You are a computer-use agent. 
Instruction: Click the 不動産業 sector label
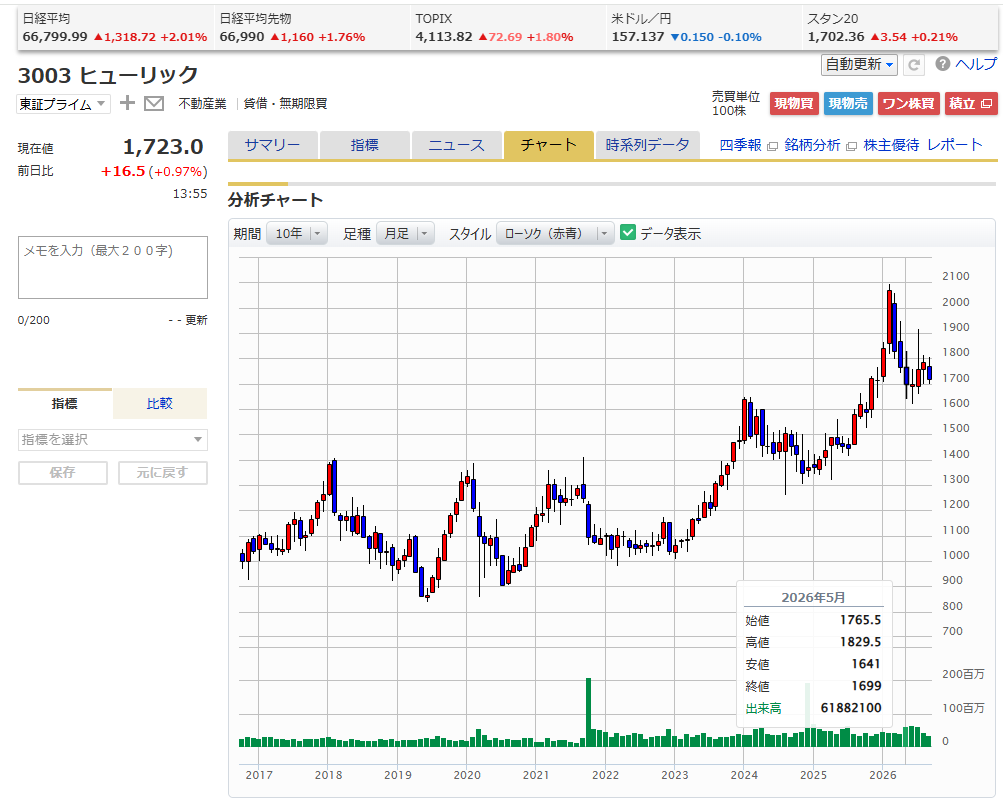(x=202, y=104)
